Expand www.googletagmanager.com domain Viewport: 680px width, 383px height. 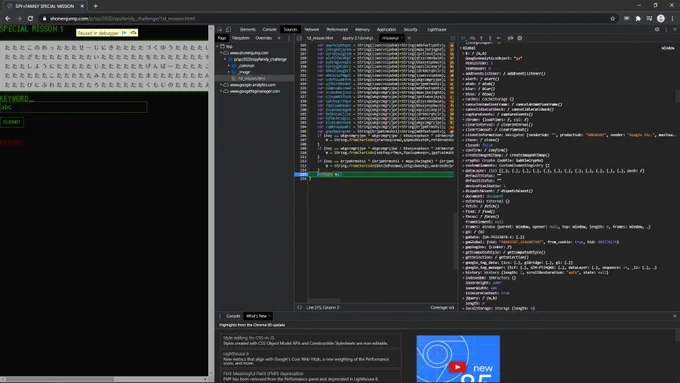pos(221,91)
